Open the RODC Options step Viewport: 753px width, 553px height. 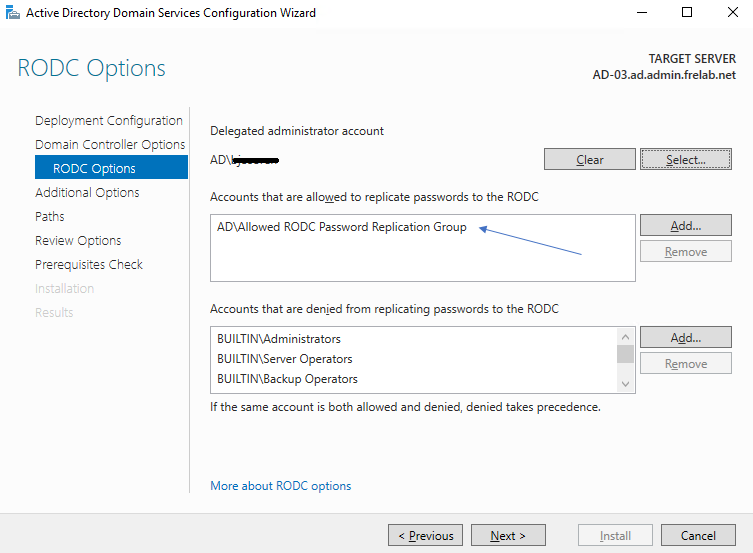pos(94,169)
